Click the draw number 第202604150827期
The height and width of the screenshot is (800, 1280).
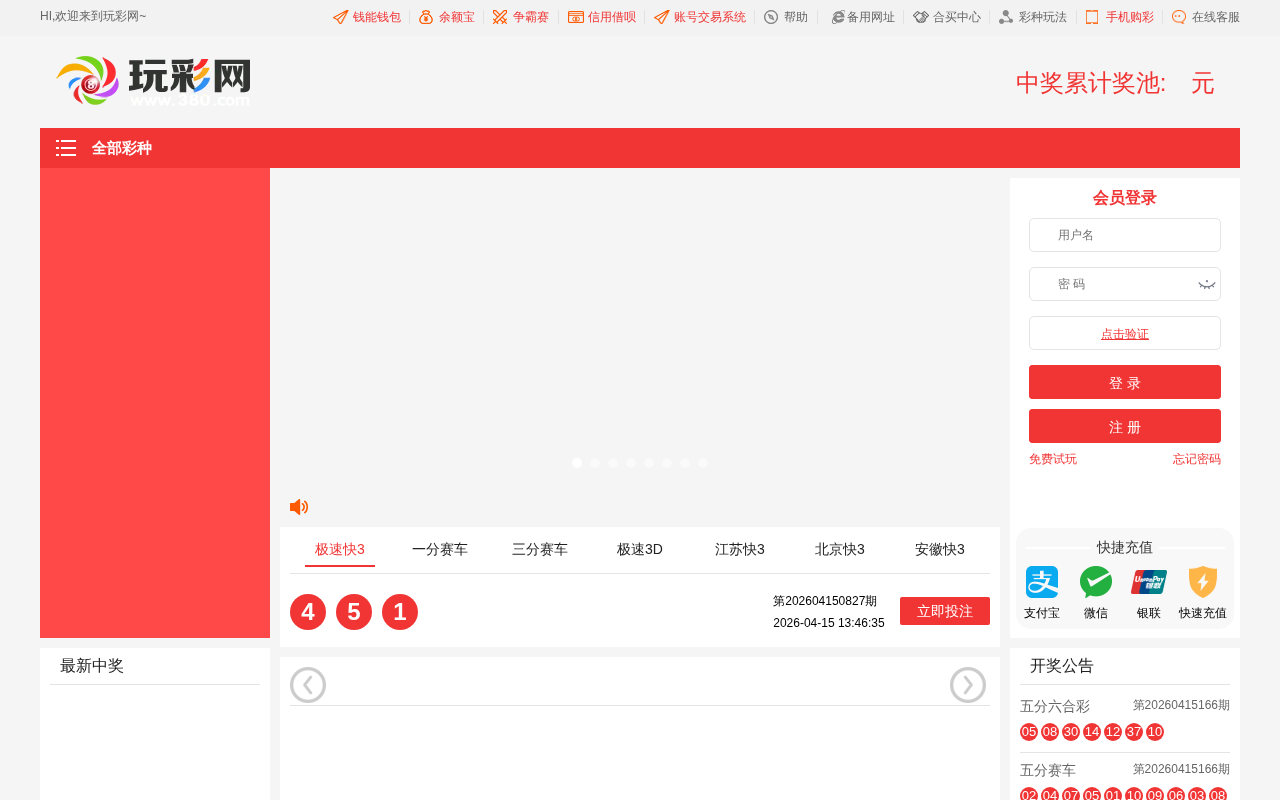825,601
